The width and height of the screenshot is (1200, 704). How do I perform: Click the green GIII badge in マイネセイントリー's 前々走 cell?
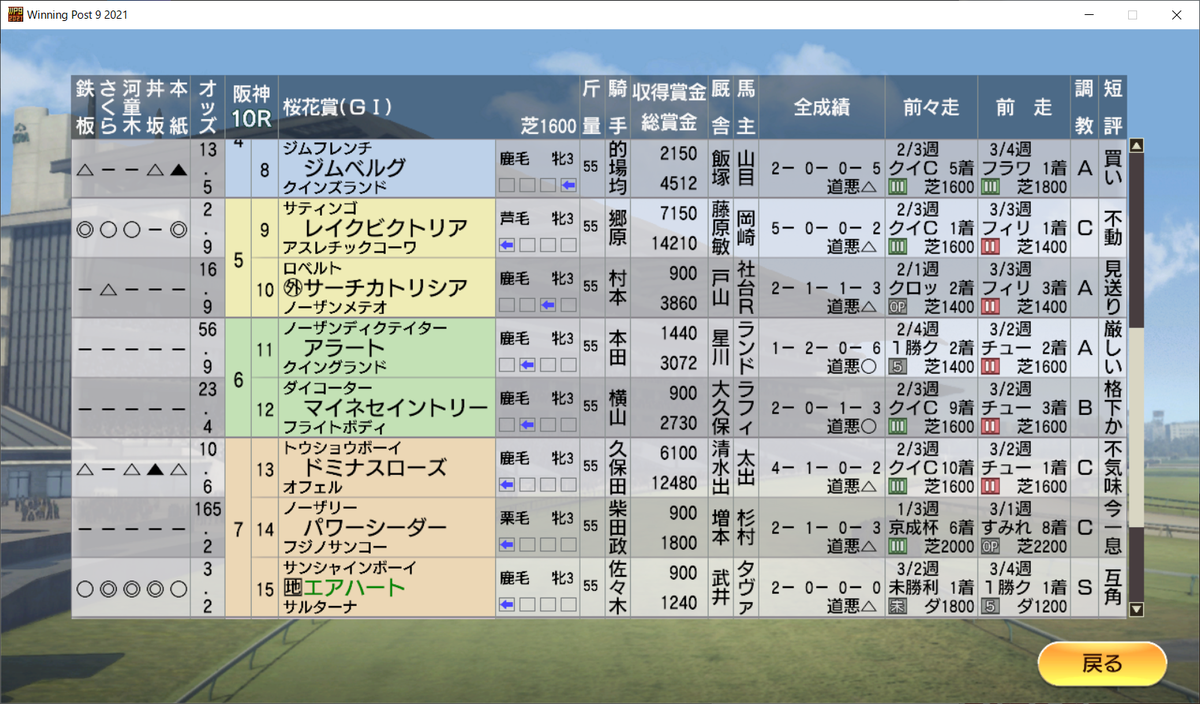897,426
